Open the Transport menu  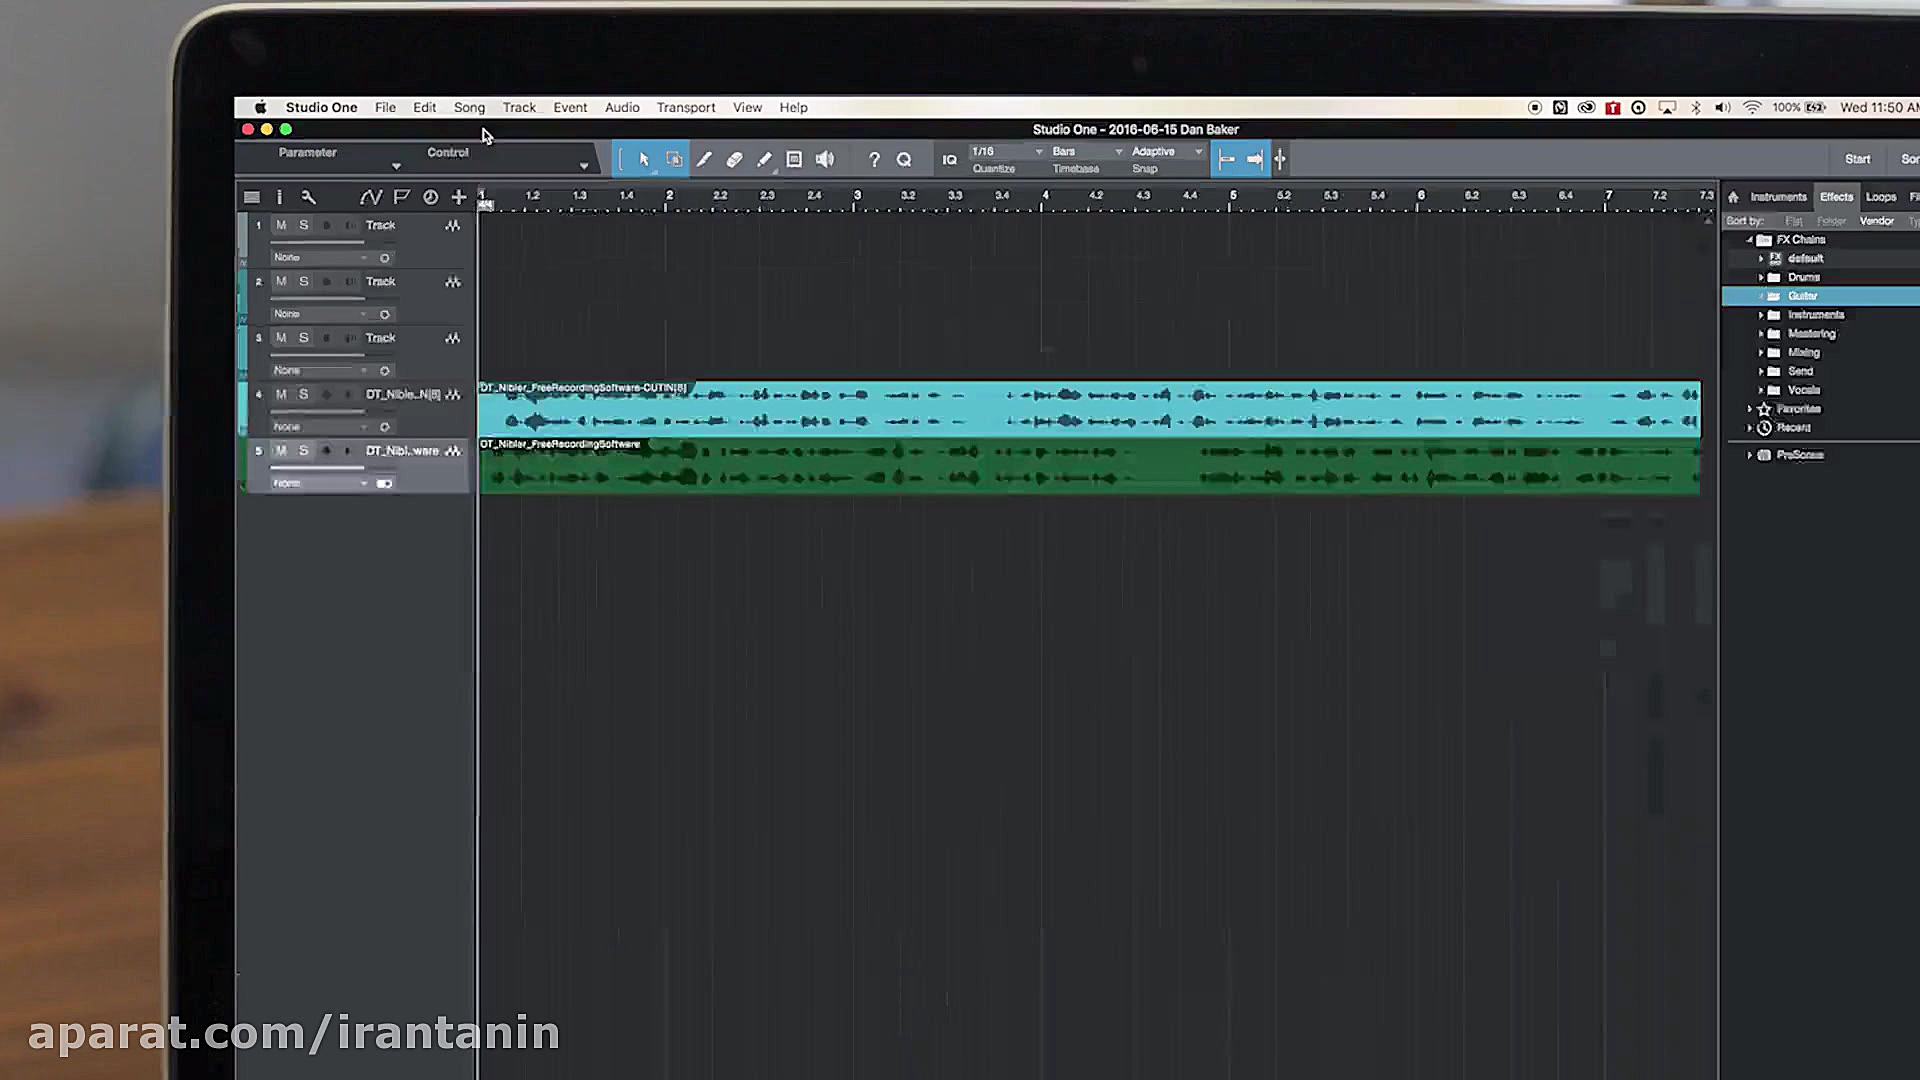point(685,108)
